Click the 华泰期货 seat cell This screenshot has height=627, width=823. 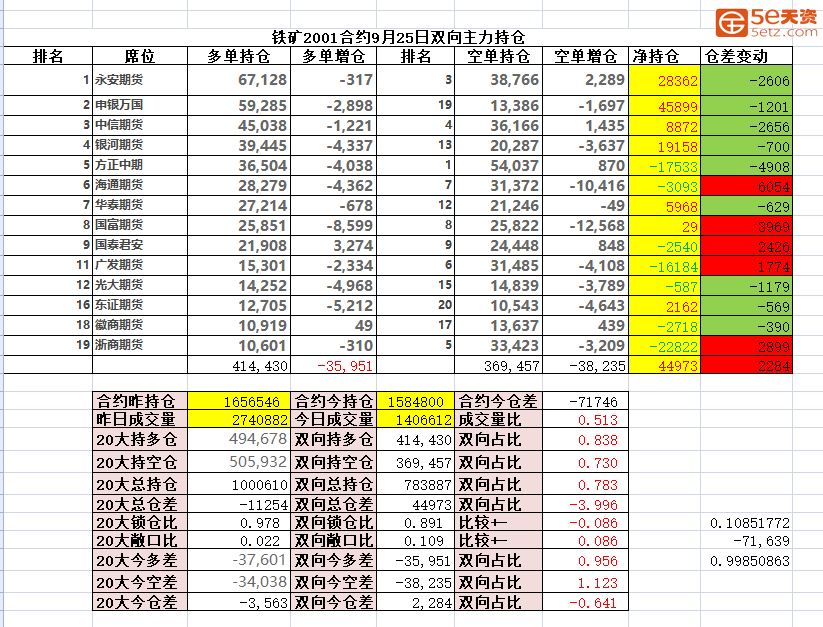point(140,205)
